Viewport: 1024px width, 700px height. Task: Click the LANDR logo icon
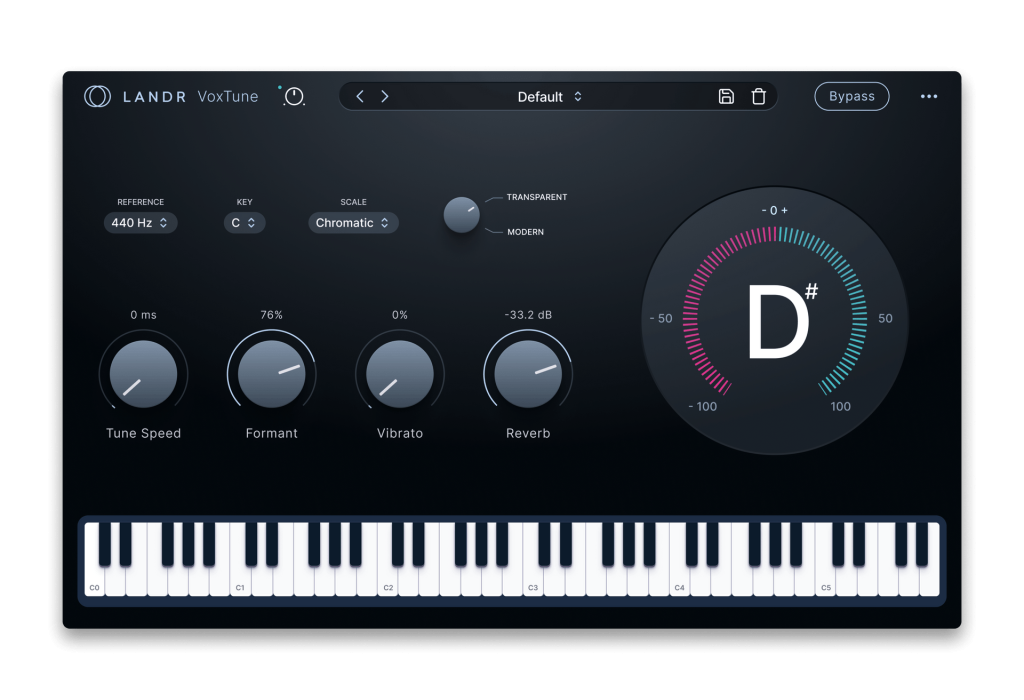[97, 96]
